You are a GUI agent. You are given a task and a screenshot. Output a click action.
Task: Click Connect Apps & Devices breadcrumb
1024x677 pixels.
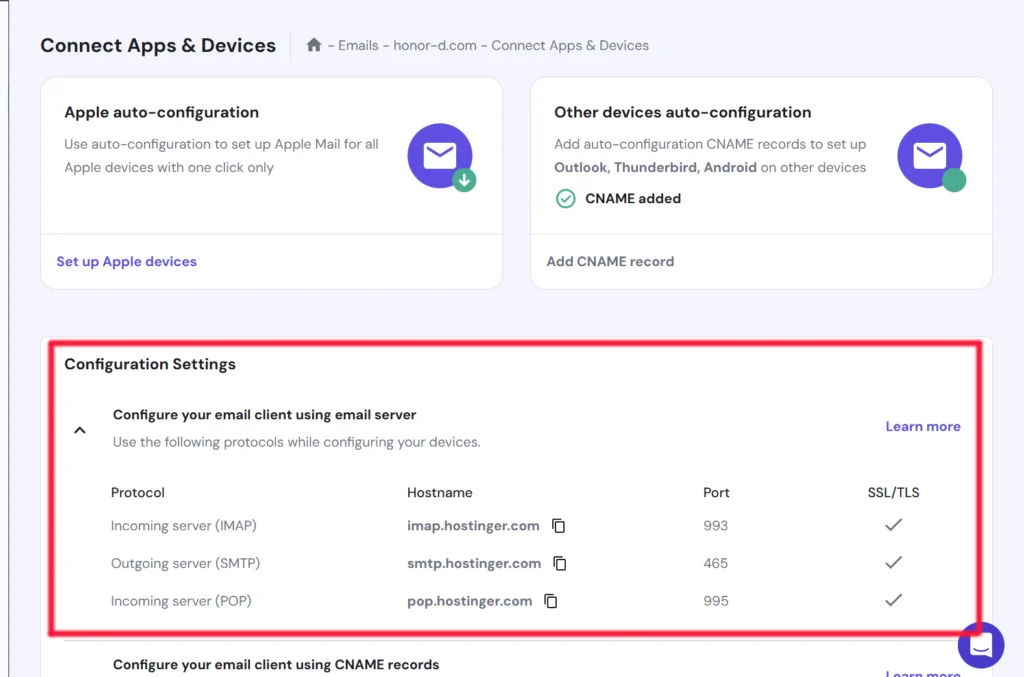pyautogui.click(x=570, y=46)
